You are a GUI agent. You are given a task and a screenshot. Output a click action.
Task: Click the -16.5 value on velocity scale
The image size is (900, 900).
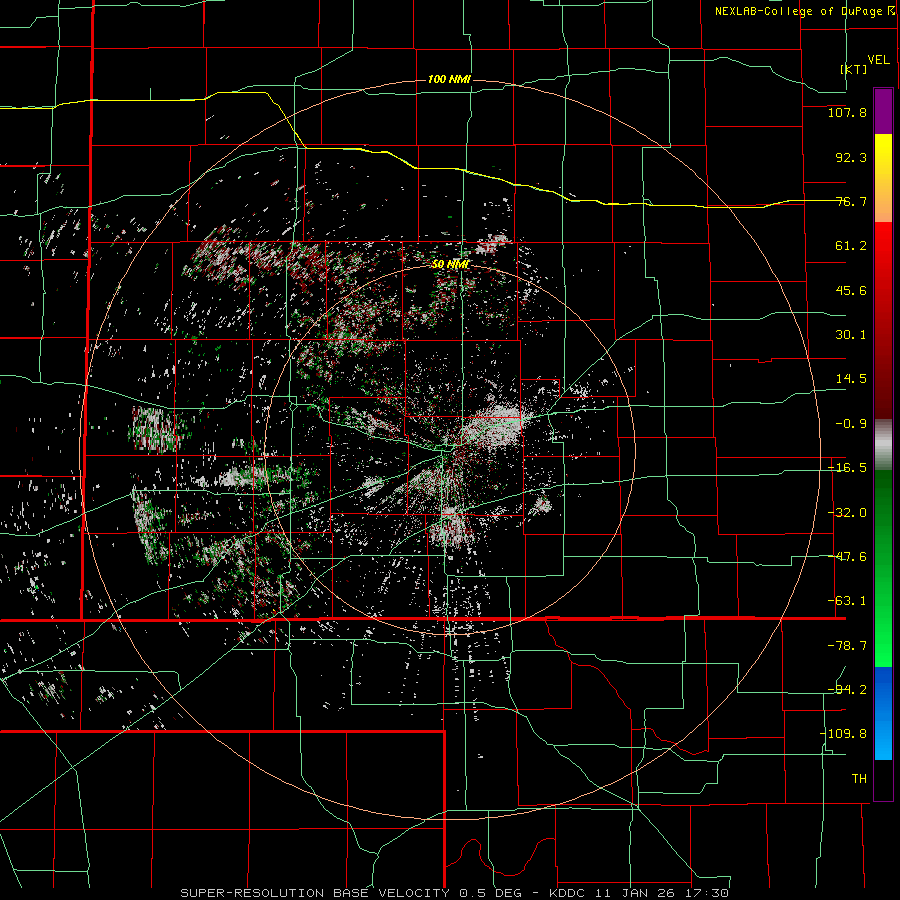[x=847, y=468]
